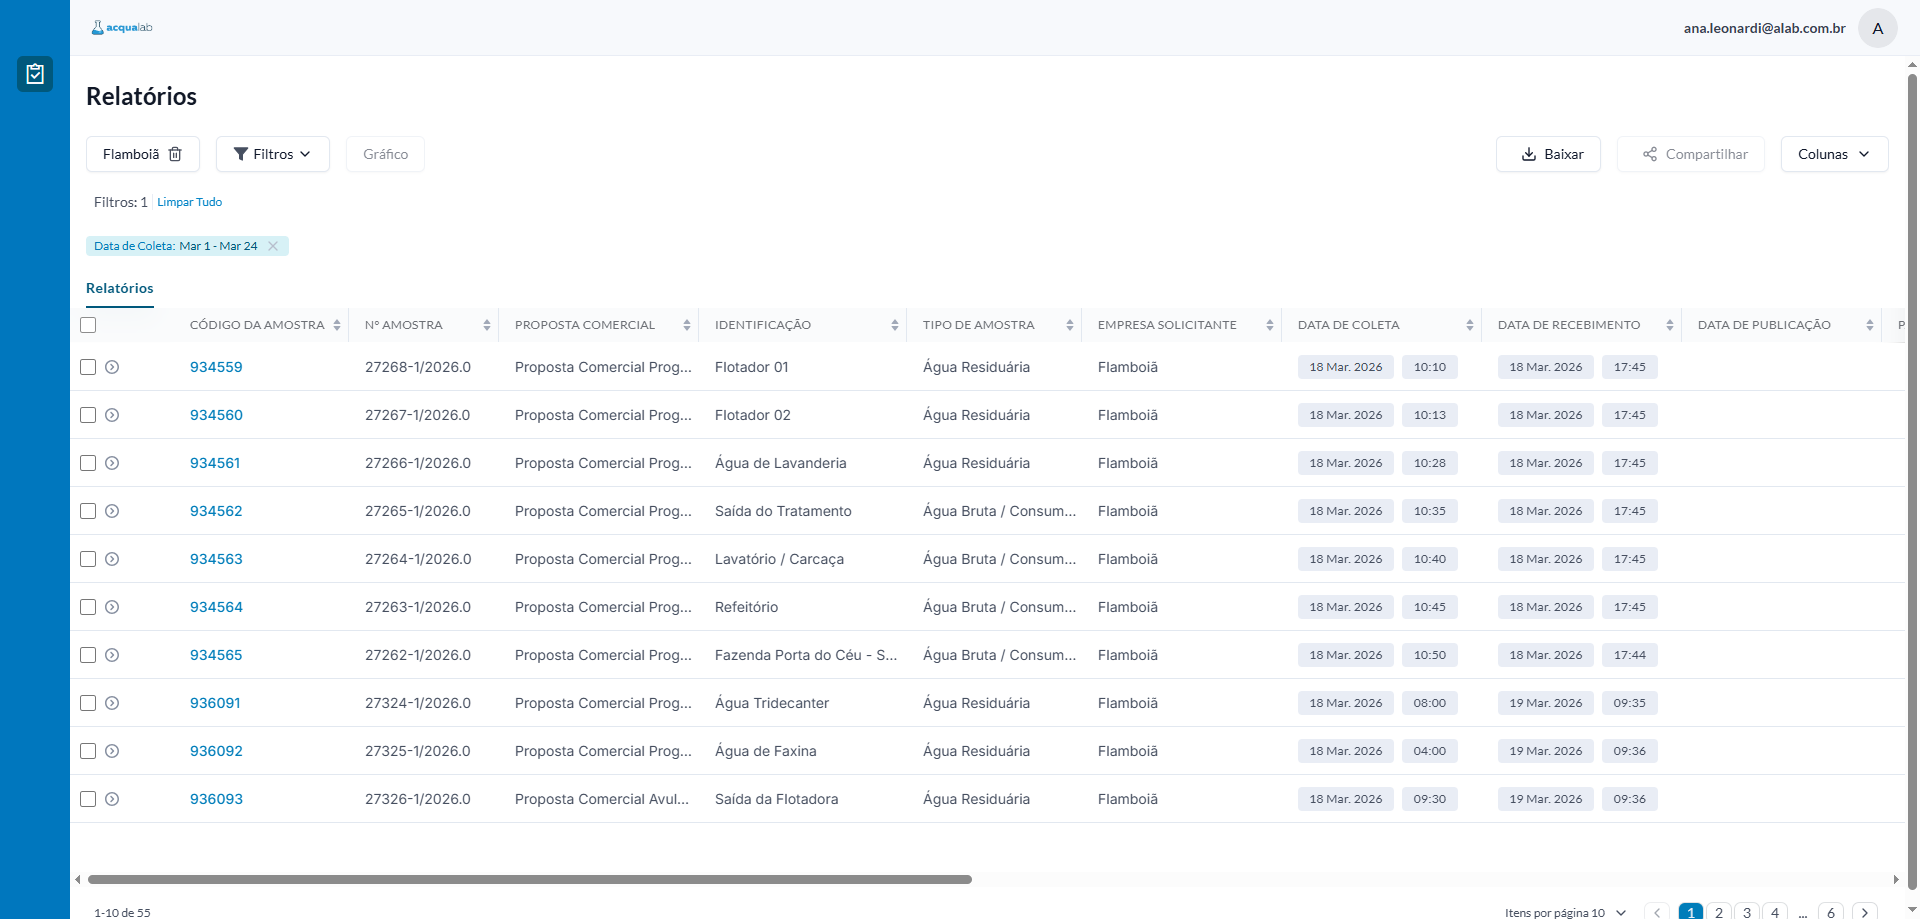Open the Colunas dropdown menu

(x=1833, y=154)
